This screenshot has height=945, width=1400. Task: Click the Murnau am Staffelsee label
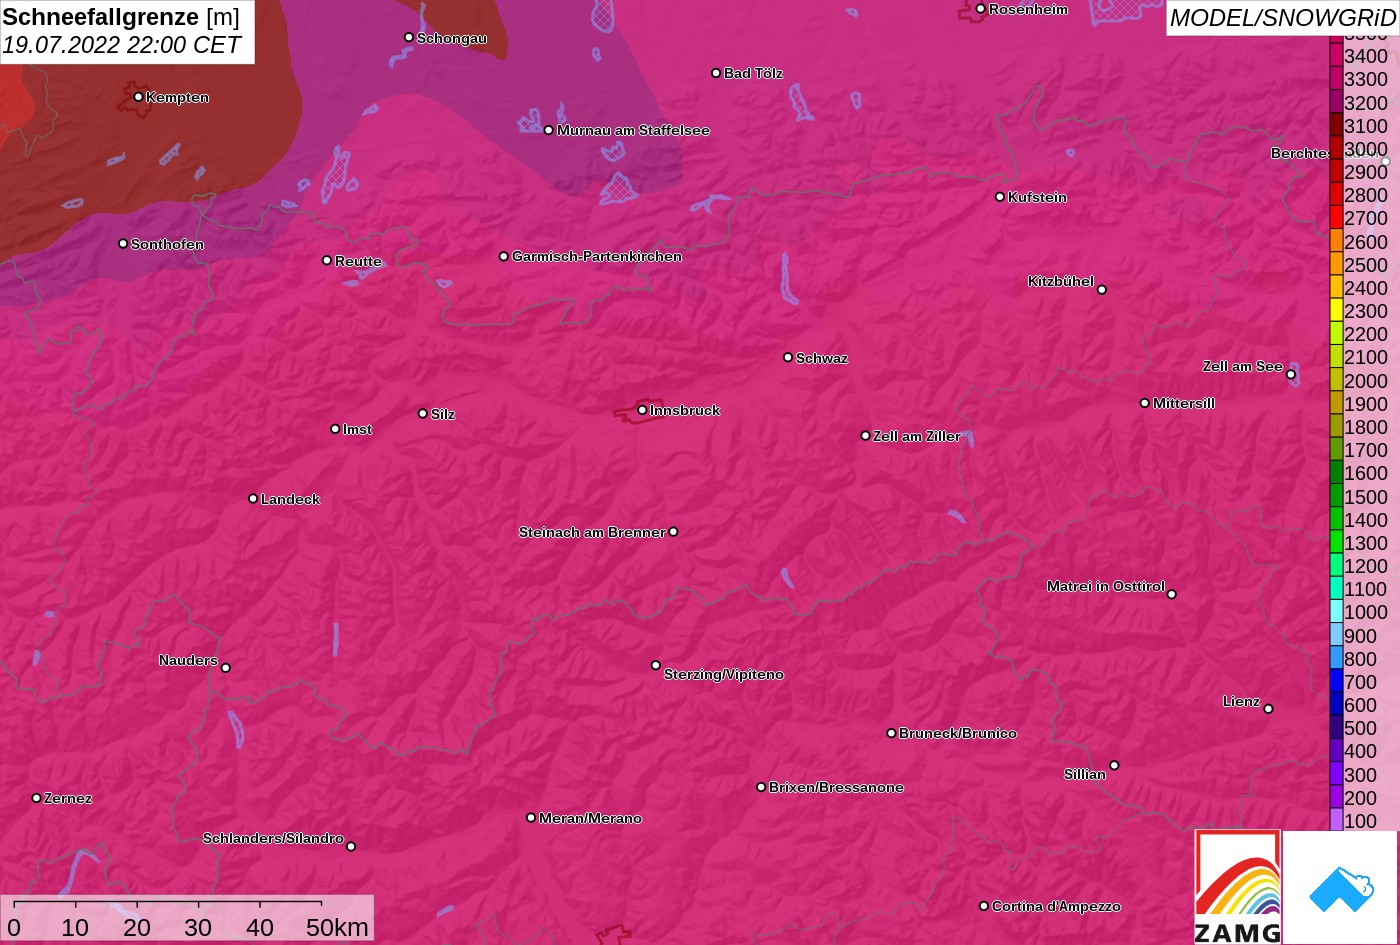pyautogui.click(x=633, y=130)
